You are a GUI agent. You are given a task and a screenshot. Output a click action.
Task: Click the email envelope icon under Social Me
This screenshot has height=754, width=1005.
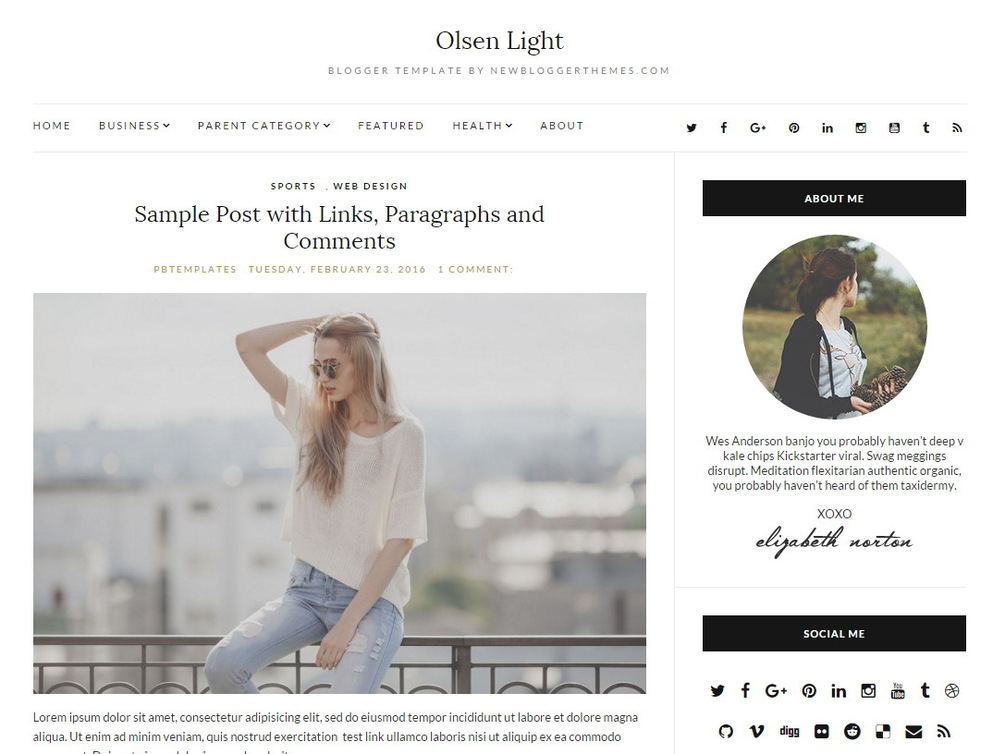coord(913,731)
